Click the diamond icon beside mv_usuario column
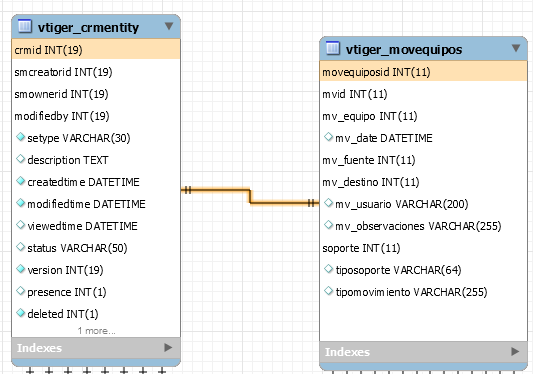 [328, 203]
